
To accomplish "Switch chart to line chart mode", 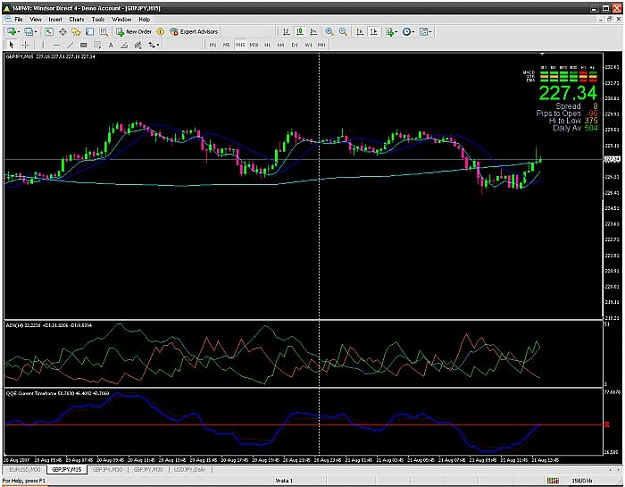I will pyautogui.click(x=313, y=31).
